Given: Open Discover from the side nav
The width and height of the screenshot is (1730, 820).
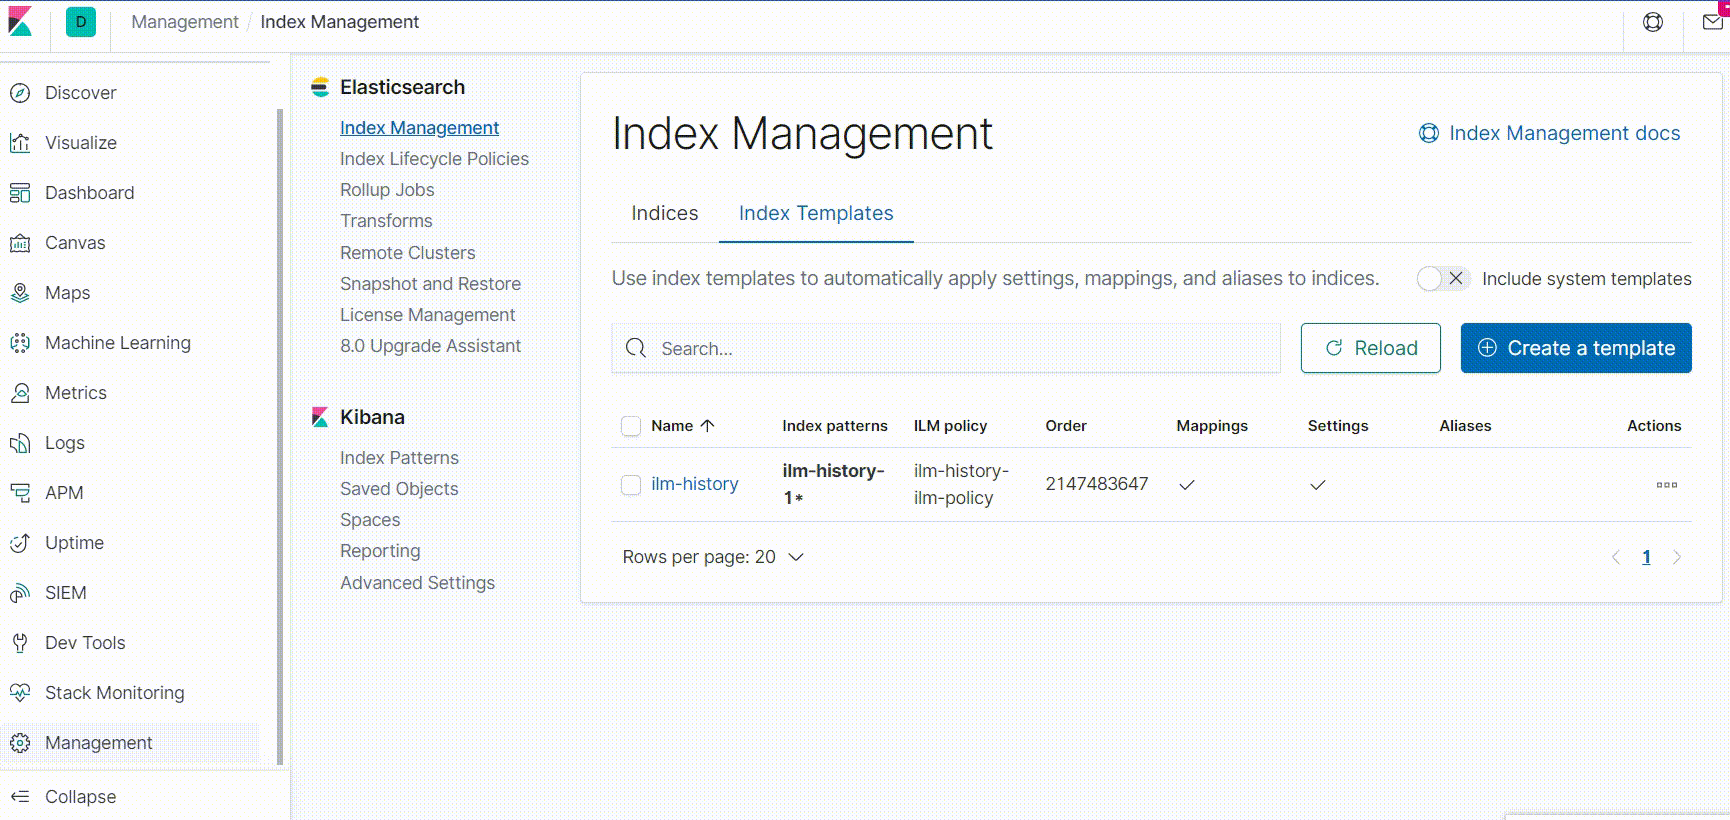Looking at the screenshot, I should (x=80, y=93).
